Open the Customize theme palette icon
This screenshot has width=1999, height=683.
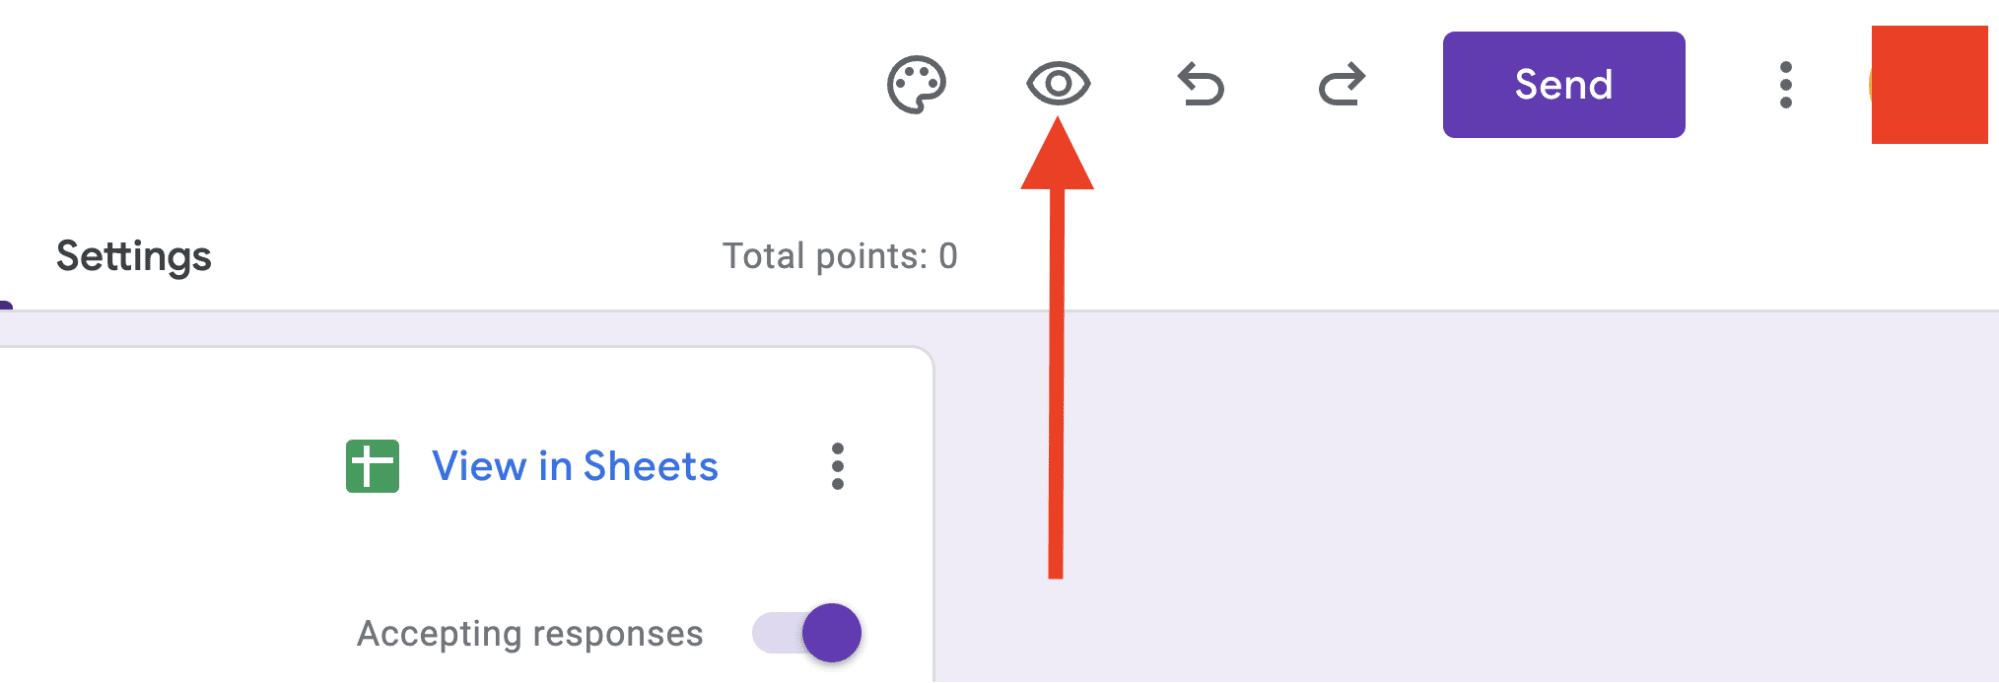tap(916, 85)
